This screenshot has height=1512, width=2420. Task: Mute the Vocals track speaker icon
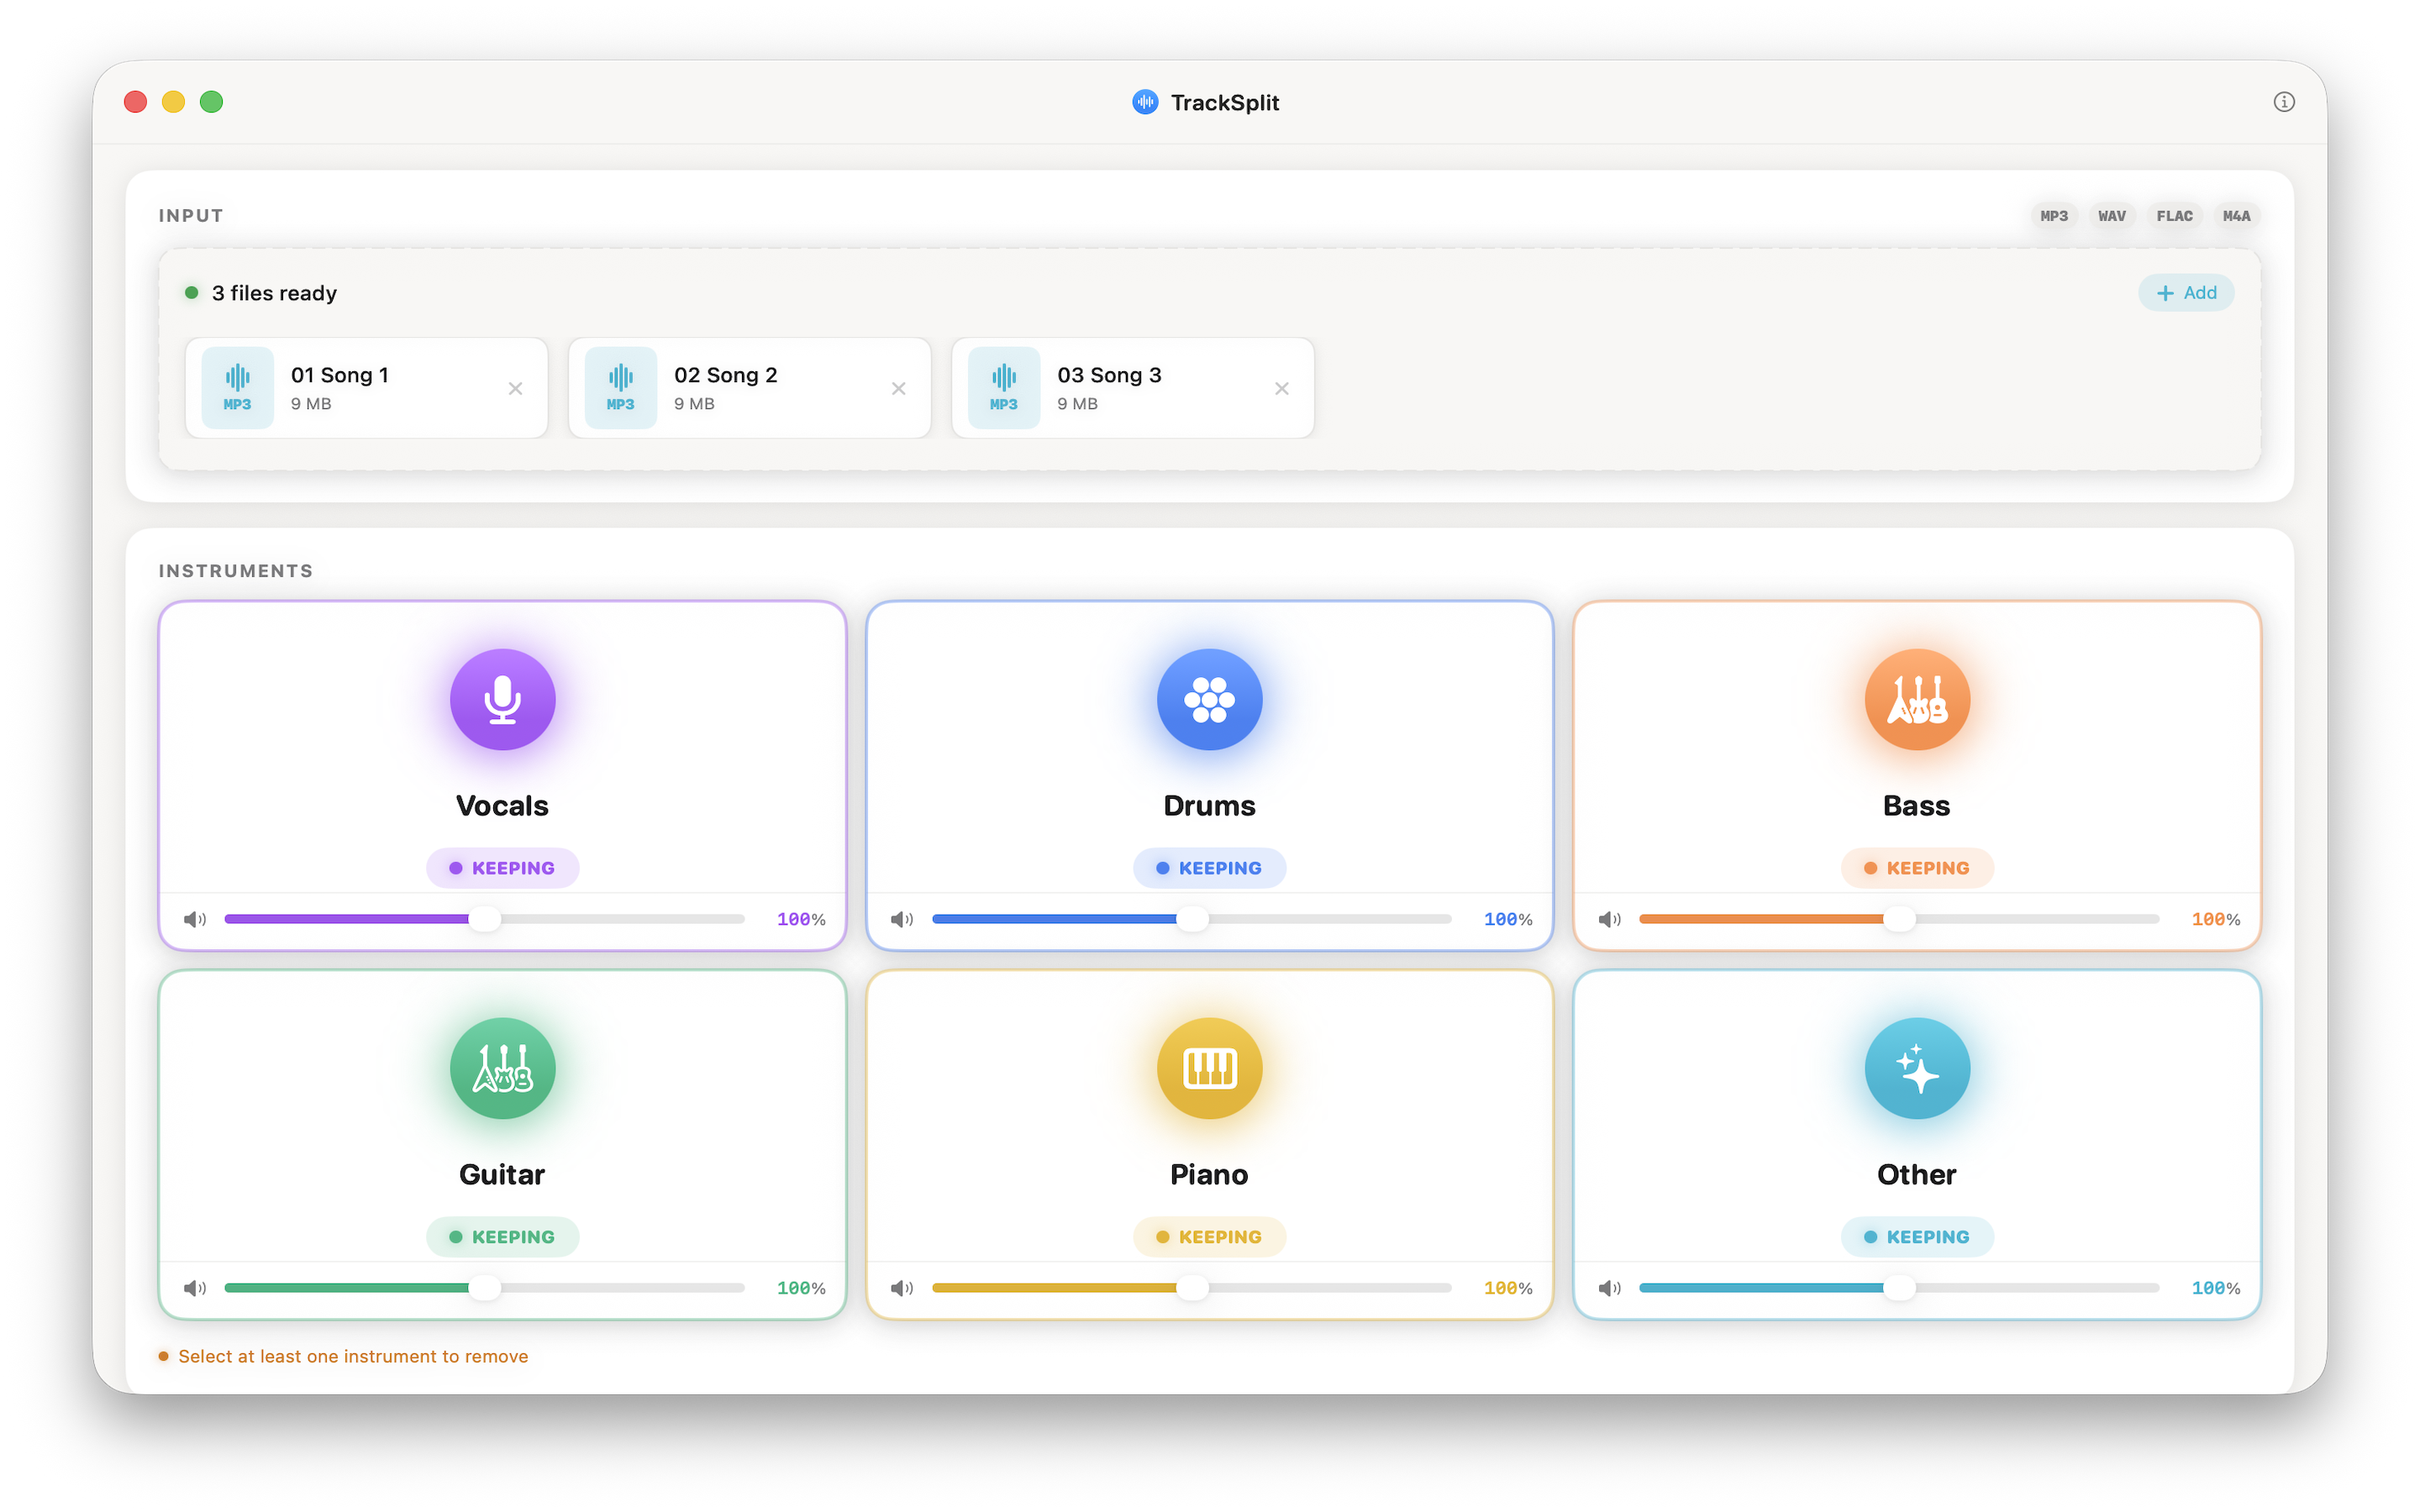click(196, 918)
